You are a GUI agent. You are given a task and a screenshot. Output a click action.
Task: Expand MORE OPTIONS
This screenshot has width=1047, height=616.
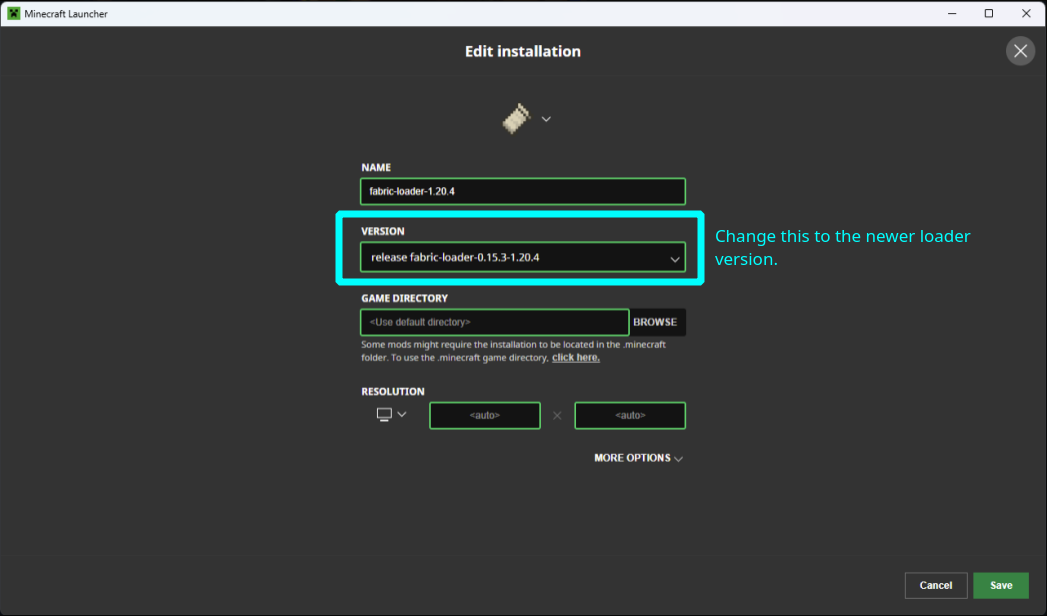click(x=635, y=458)
